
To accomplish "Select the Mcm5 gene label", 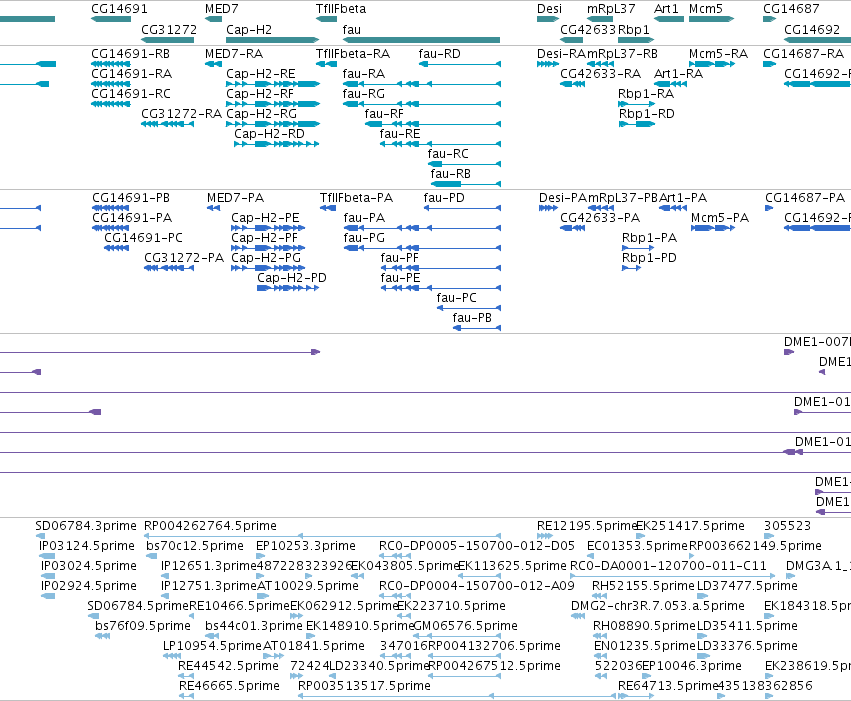I will tap(706, 9).
